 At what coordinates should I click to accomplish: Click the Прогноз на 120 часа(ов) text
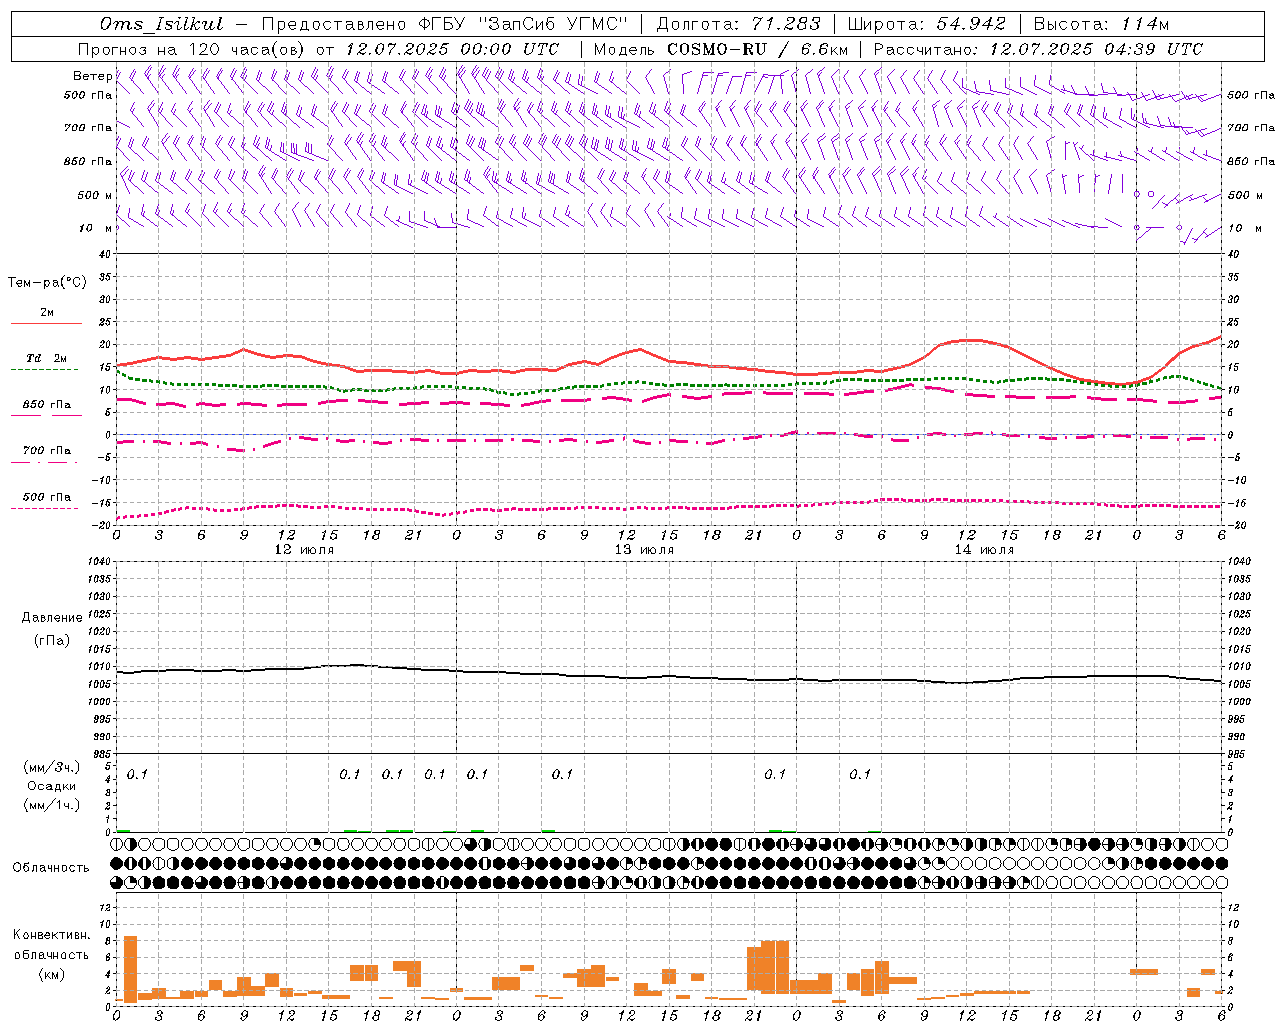tap(193, 49)
